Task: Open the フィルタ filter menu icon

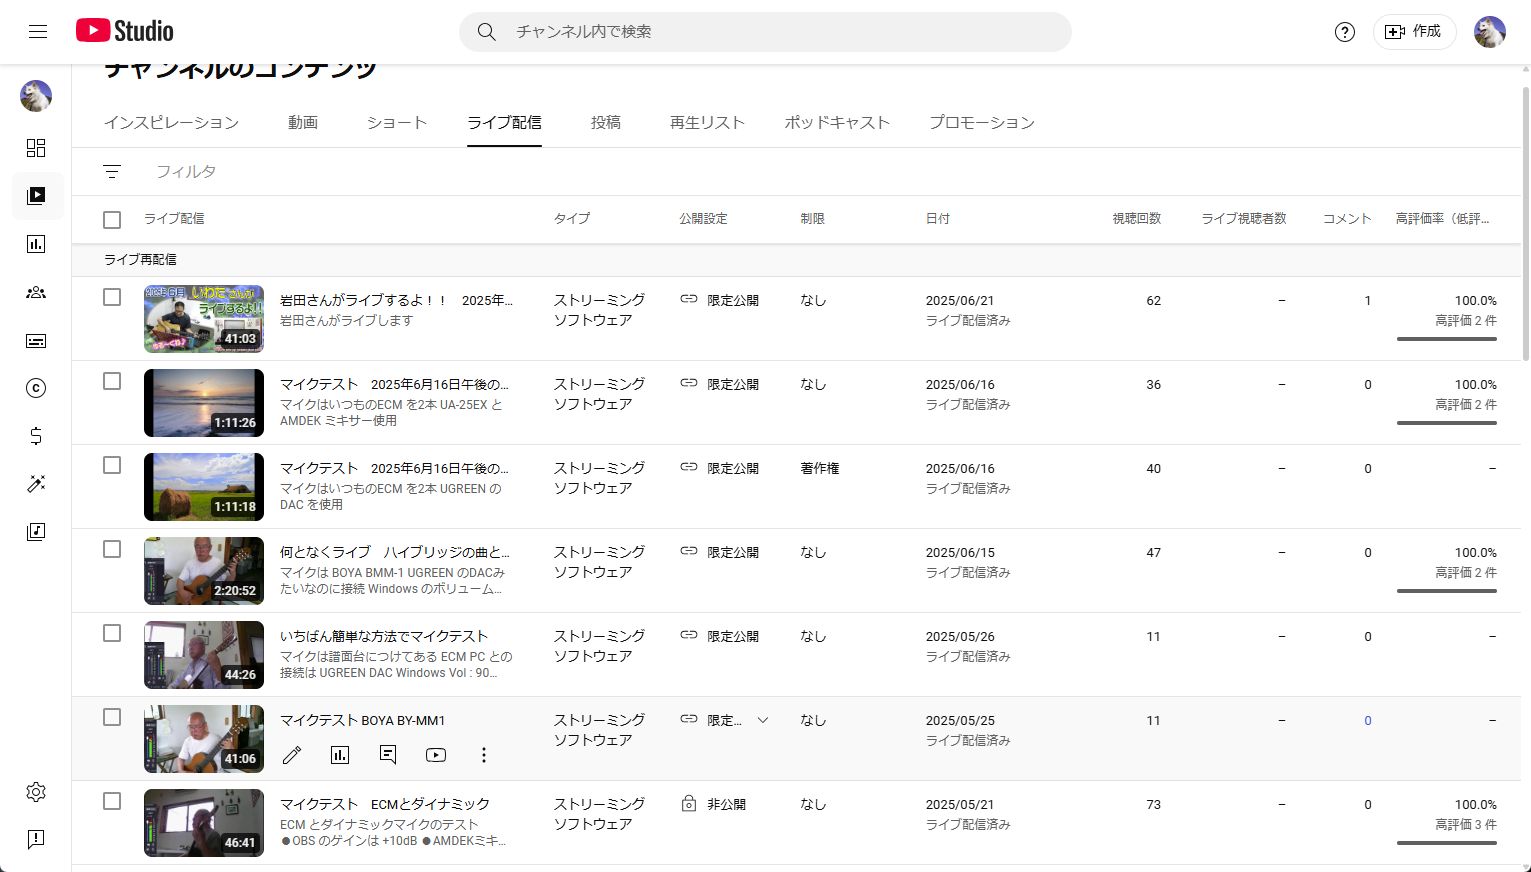Action: click(112, 172)
